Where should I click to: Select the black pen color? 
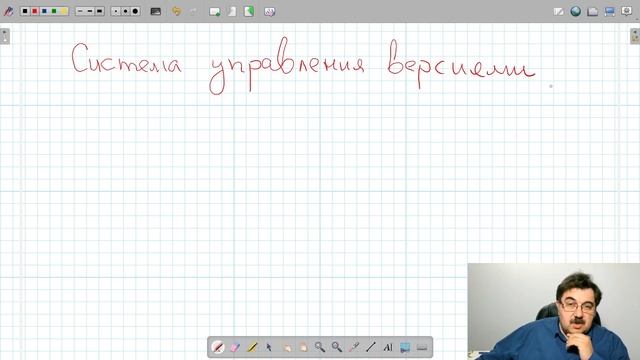pyautogui.click(x=25, y=11)
